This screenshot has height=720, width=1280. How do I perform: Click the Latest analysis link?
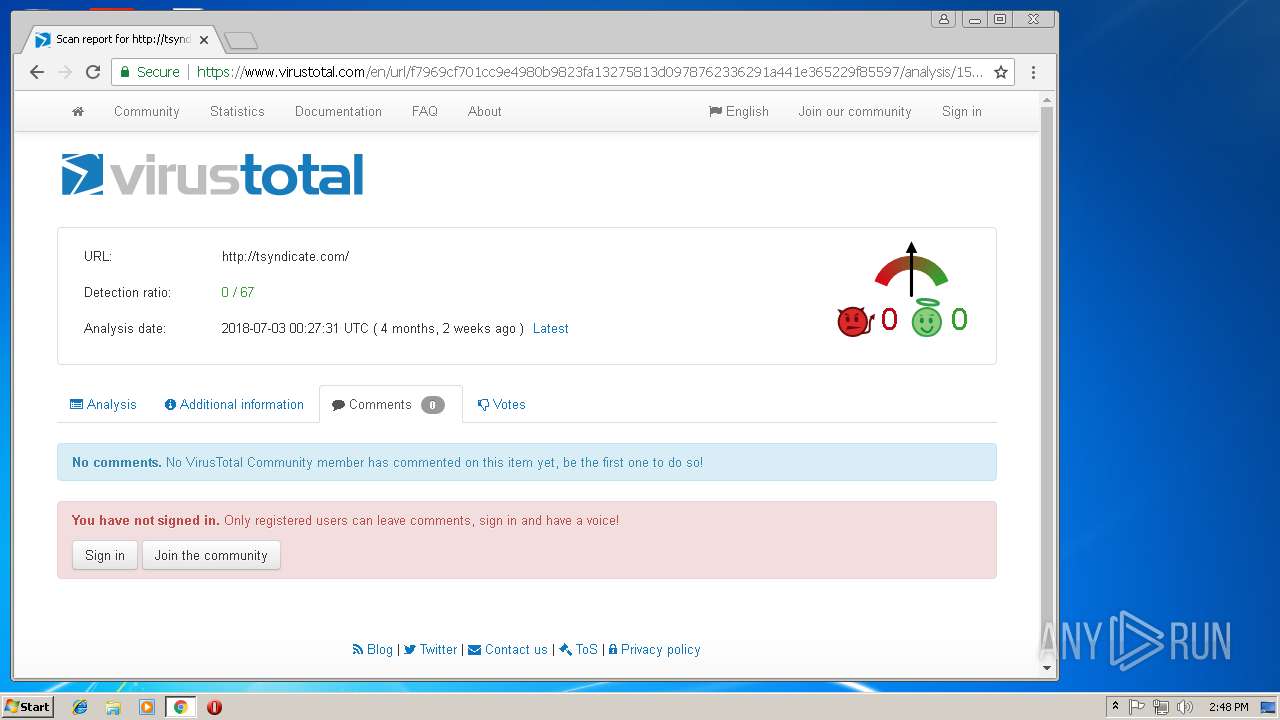click(x=551, y=328)
